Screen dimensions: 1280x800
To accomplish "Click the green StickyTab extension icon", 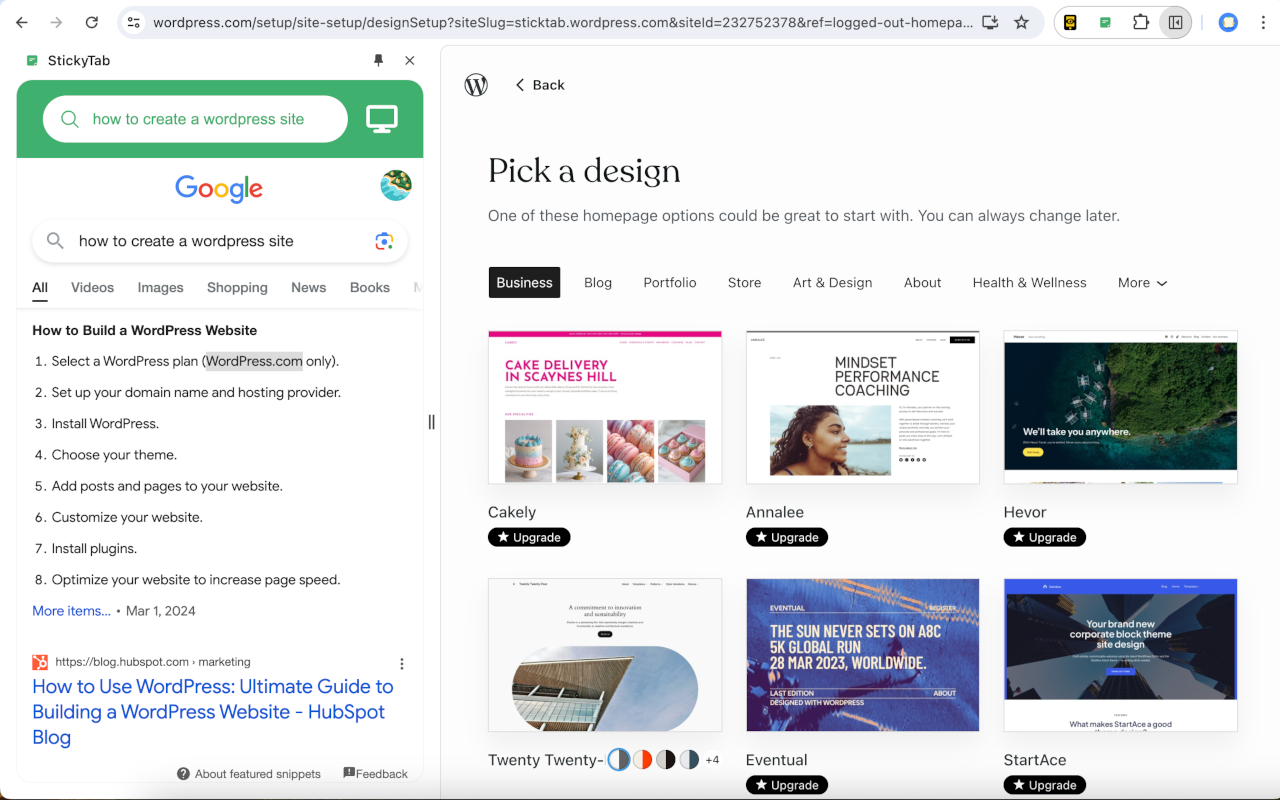I will (1105, 22).
